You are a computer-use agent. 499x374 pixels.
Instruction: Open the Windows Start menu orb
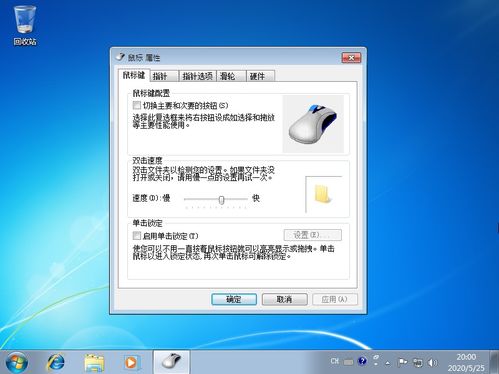[x=17, y=362]
